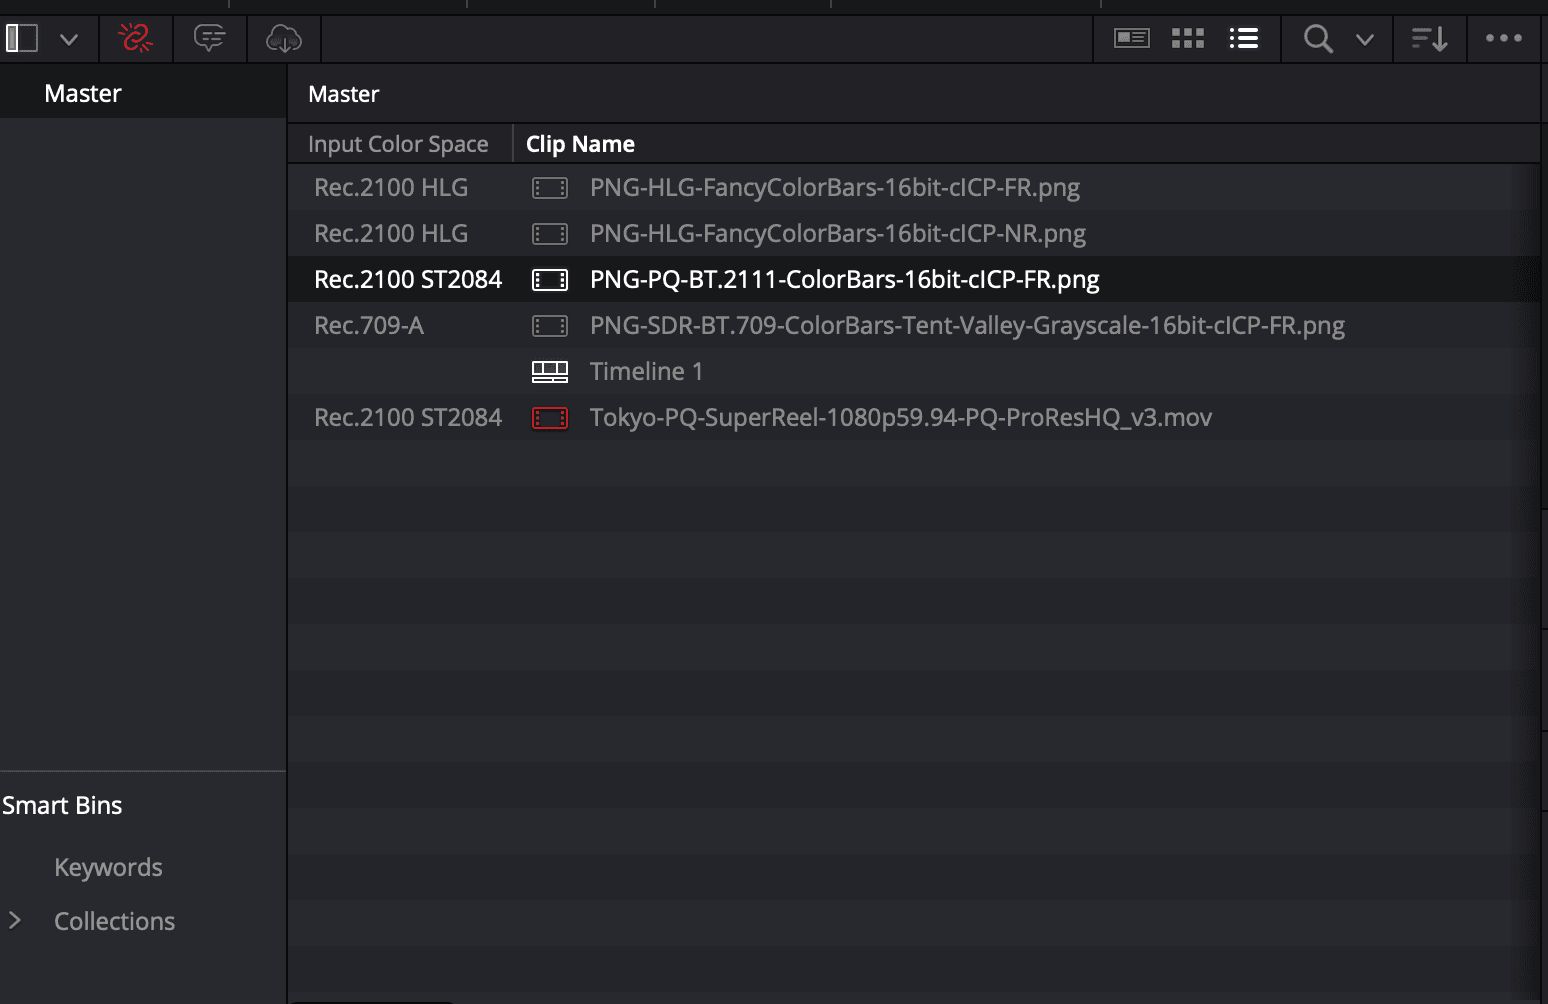Toggle the bin list sidebar panel icon
Screen dimensions: 1548x1004
(x=22, y=39)
